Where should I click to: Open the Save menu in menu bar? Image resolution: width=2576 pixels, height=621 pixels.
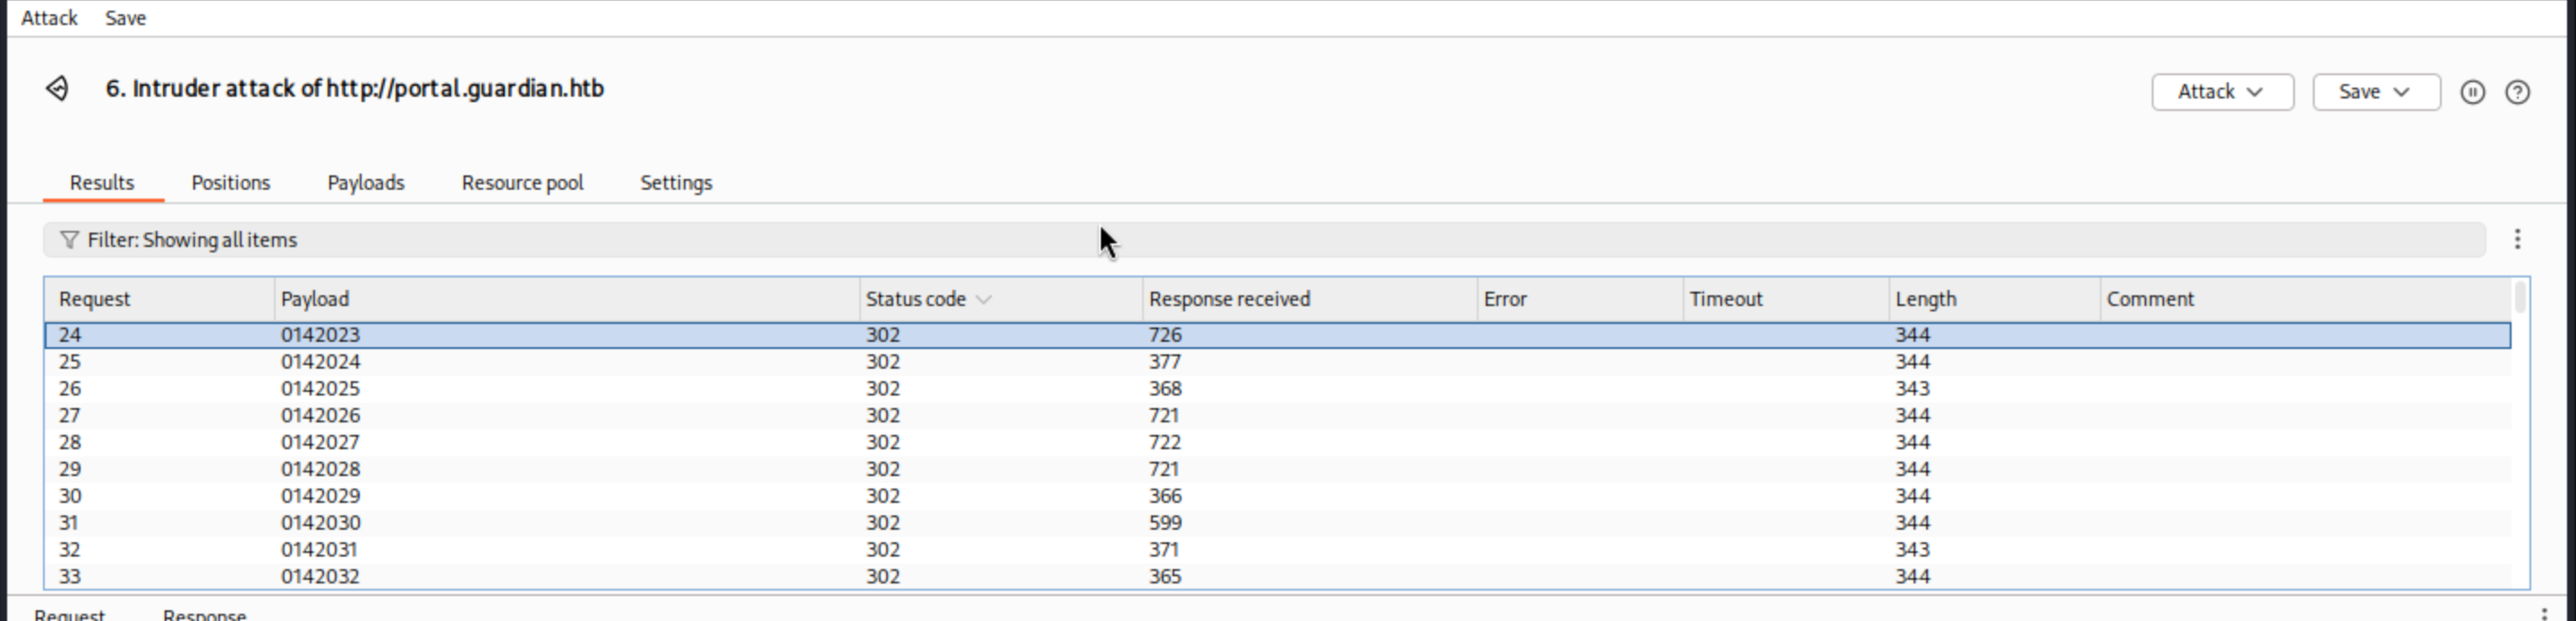[x=125, y=18]
